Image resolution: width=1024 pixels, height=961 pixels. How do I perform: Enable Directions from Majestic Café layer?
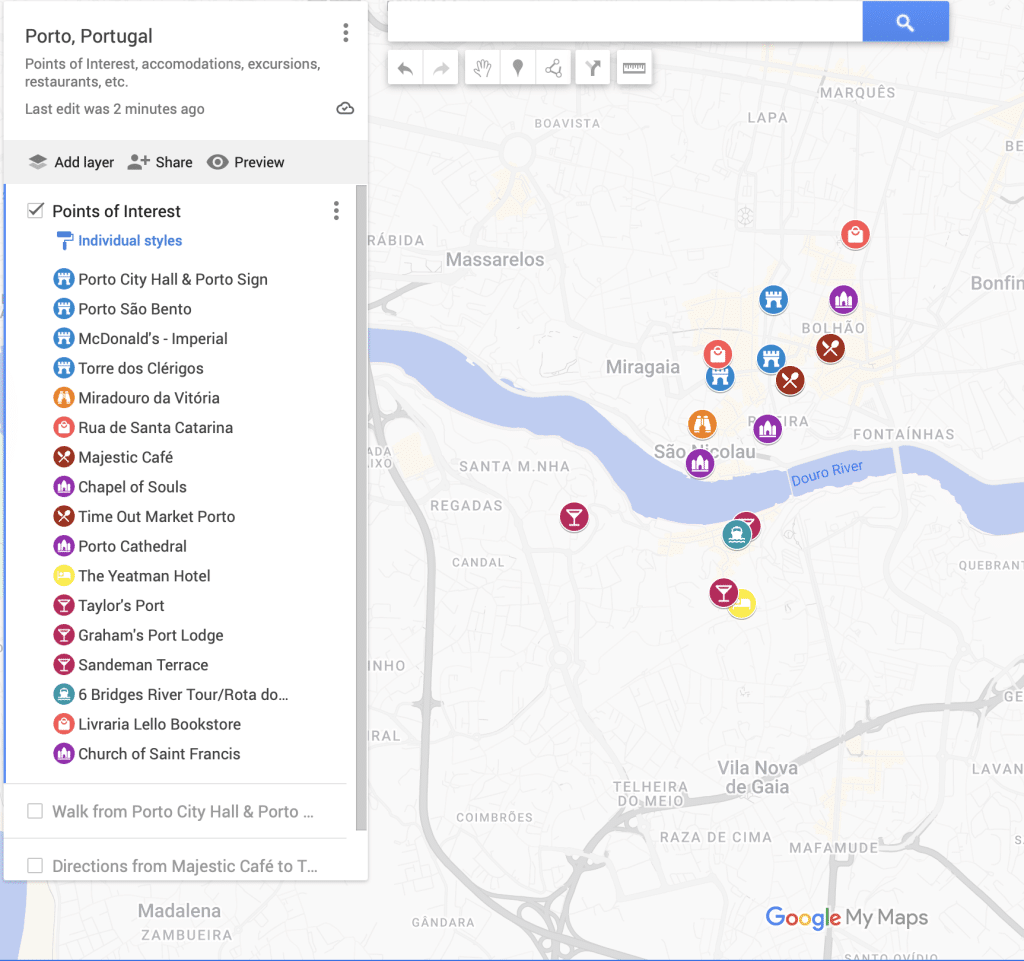click(x=36, y=866)
